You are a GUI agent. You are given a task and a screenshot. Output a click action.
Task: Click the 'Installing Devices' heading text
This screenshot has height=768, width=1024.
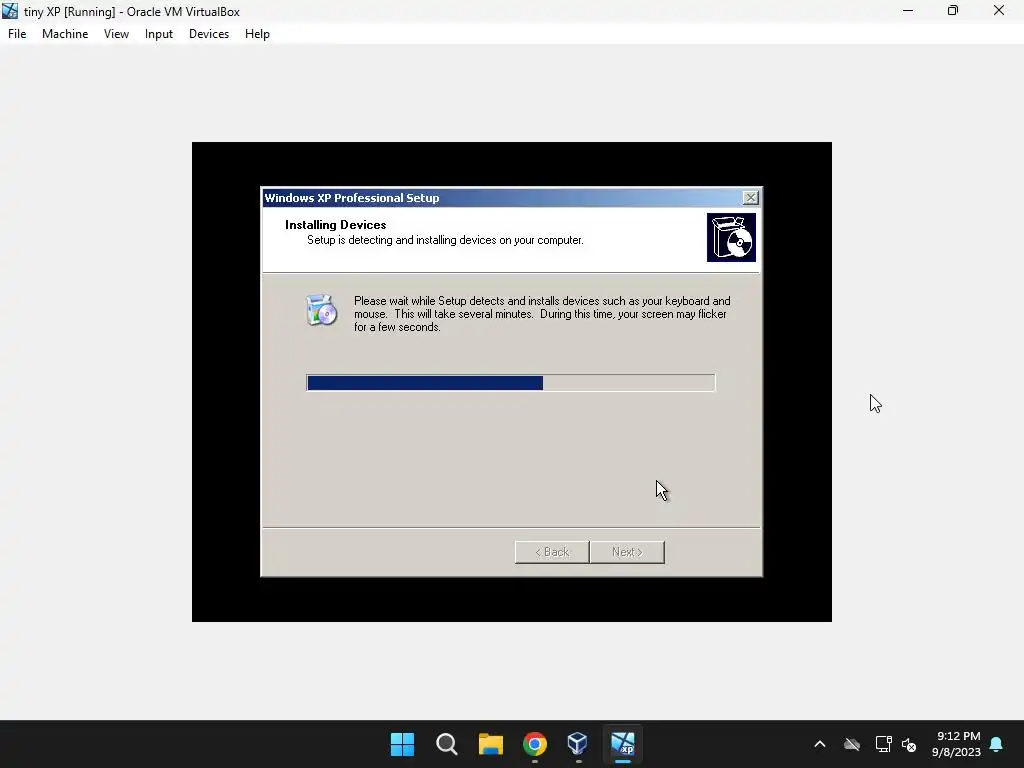click(336, 225)
